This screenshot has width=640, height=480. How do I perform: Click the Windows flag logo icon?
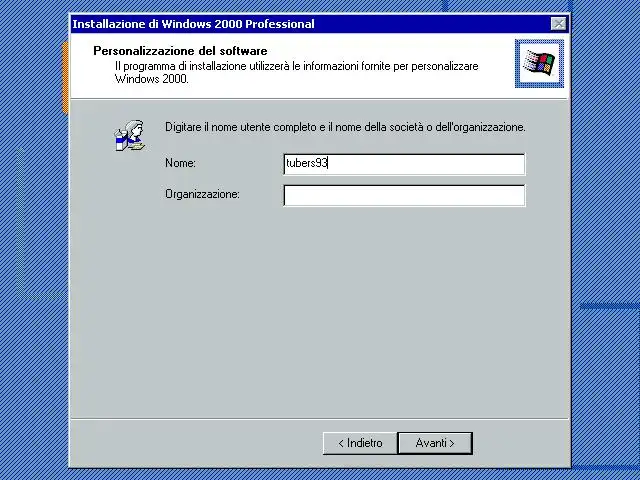tap(539, 63)
